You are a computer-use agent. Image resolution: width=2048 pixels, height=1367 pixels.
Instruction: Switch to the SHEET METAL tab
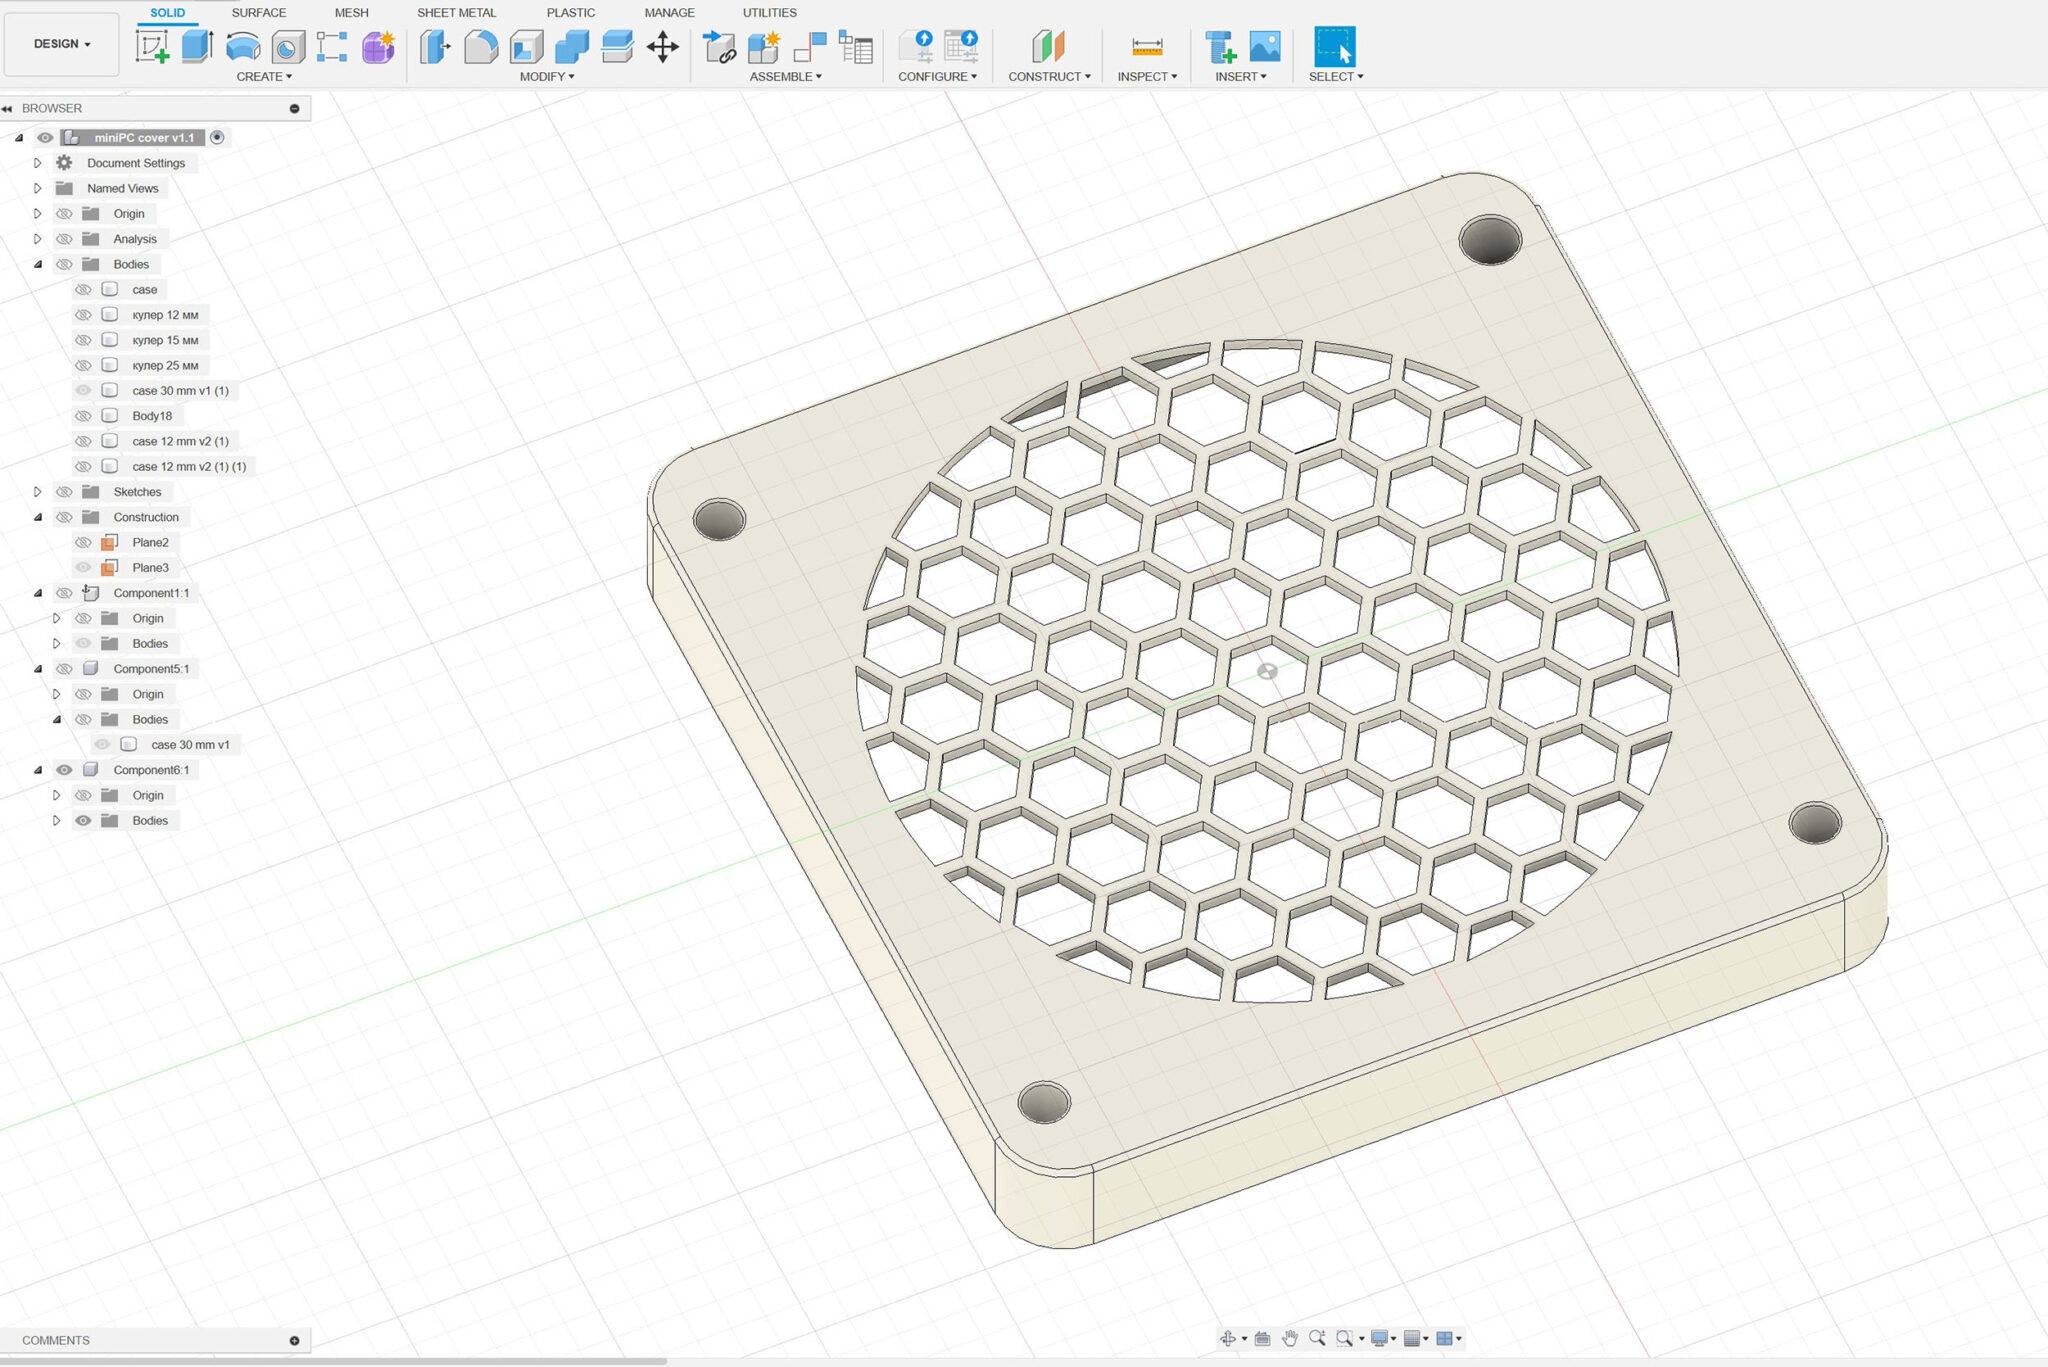456,13
